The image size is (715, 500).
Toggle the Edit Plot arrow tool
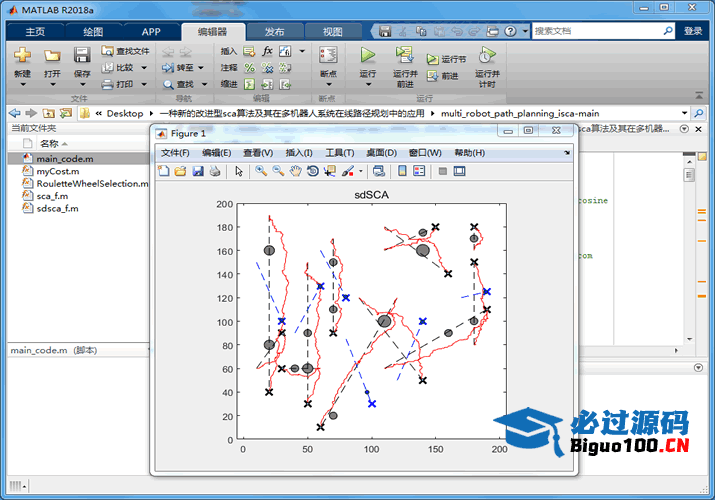239,171
